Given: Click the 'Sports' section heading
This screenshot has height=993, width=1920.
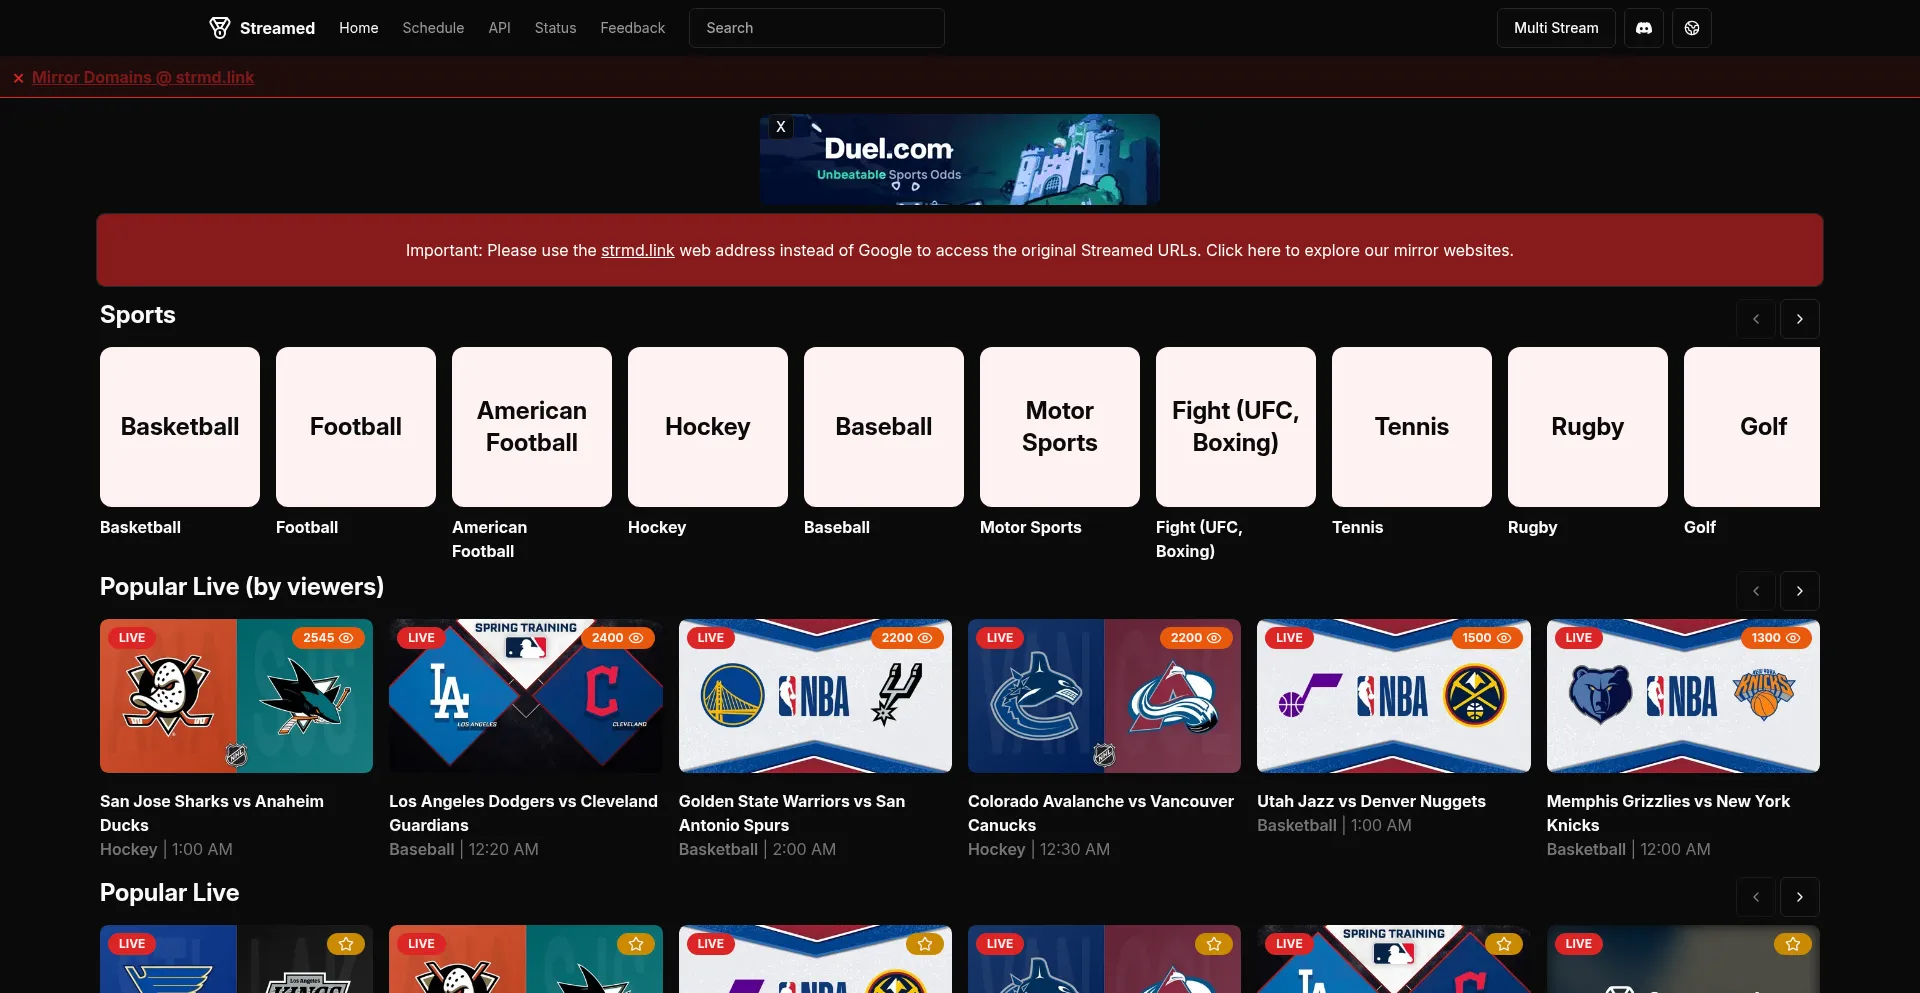Looking at the screenshot, I should click(x=138, y=315).
